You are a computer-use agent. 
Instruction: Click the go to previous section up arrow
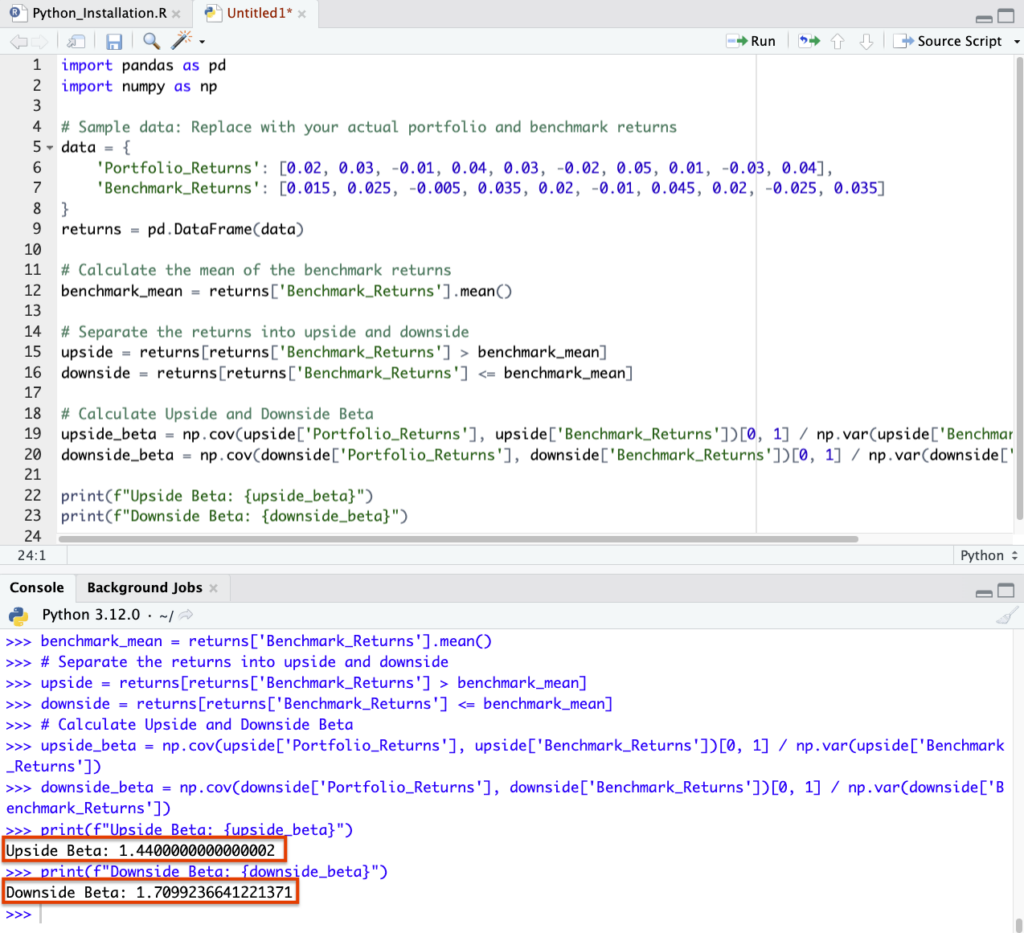click(x=838, y=41)
